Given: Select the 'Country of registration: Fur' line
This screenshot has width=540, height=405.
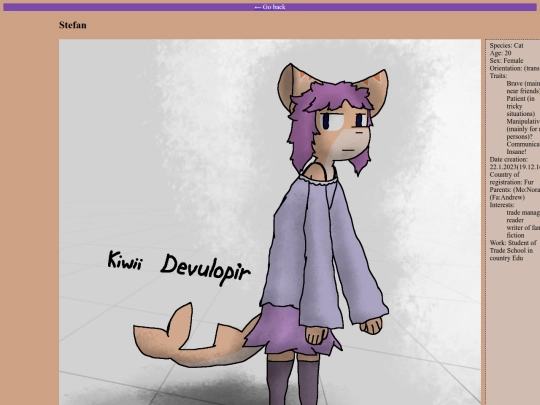Looking at the screenshot, I should coord(511,178).
